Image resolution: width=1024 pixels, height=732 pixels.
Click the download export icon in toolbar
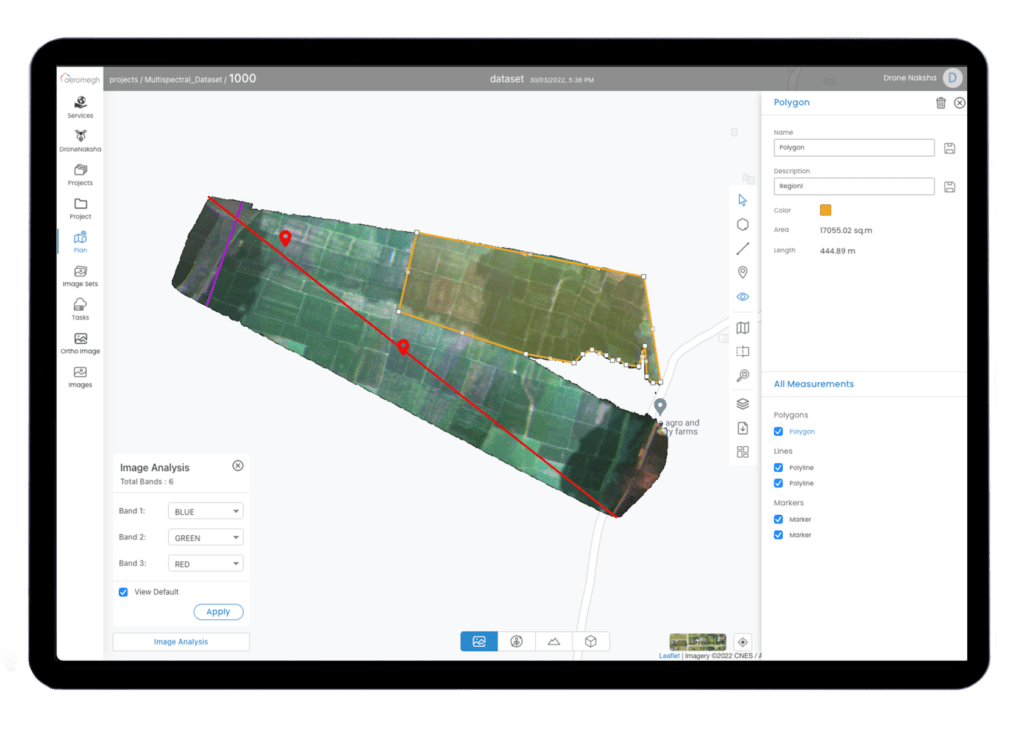click(x=742, y=428)
